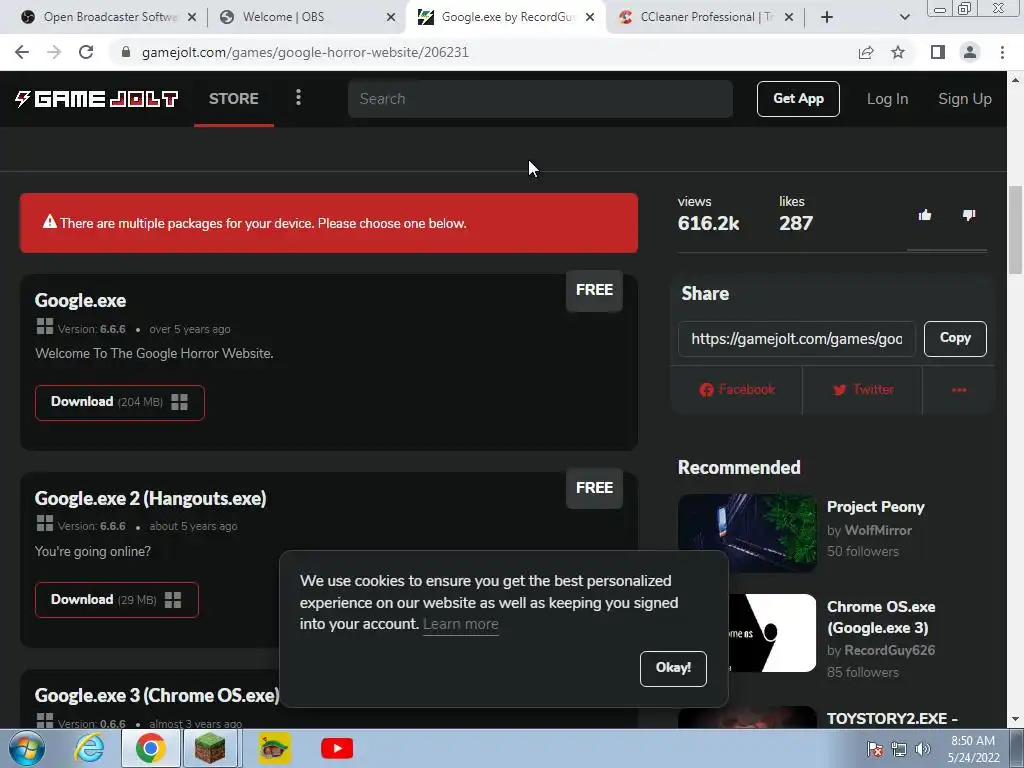Click the Action Center flag tray icon
The height and width of the screenshot is (768, 1024).
point(875,749)
